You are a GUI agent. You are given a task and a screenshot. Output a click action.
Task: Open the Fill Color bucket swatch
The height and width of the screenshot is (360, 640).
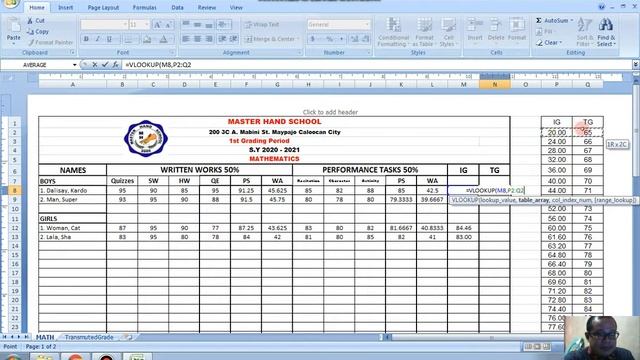coord(147,39)
